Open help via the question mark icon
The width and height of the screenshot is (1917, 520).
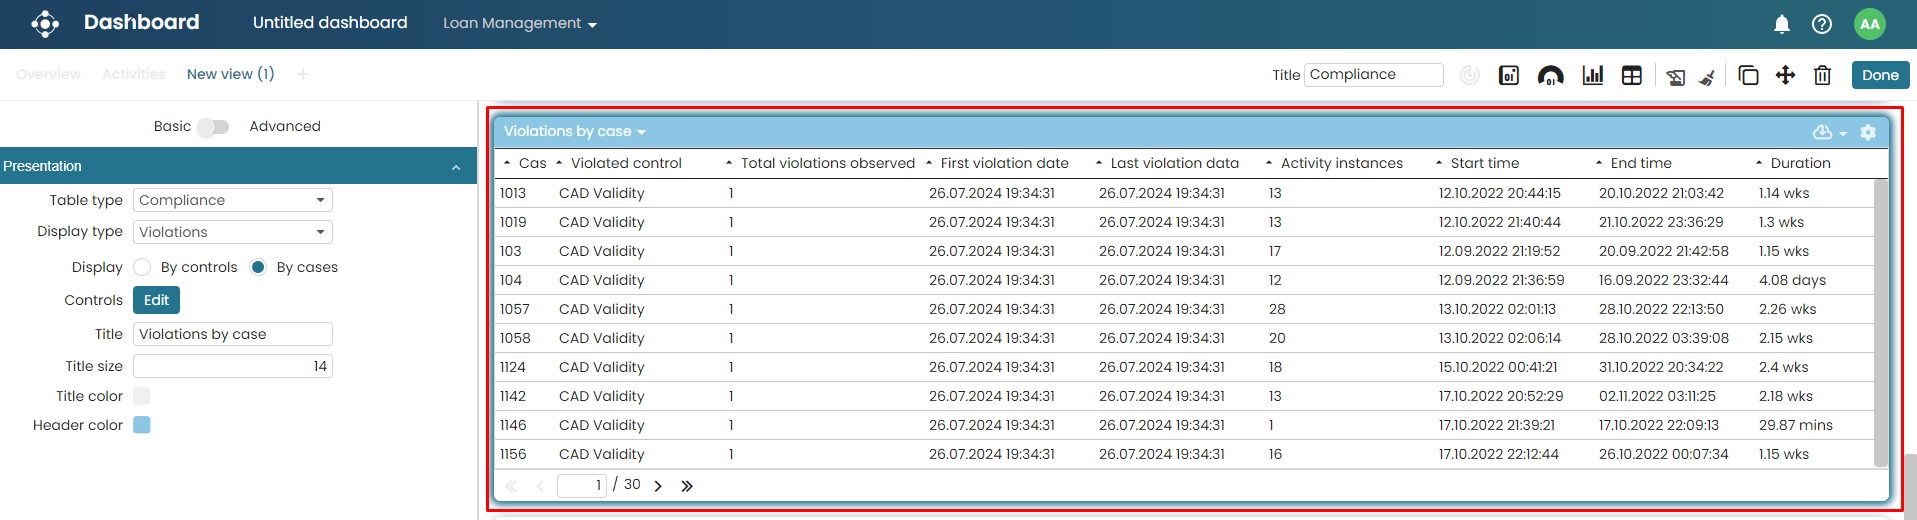pos(1821,24)
